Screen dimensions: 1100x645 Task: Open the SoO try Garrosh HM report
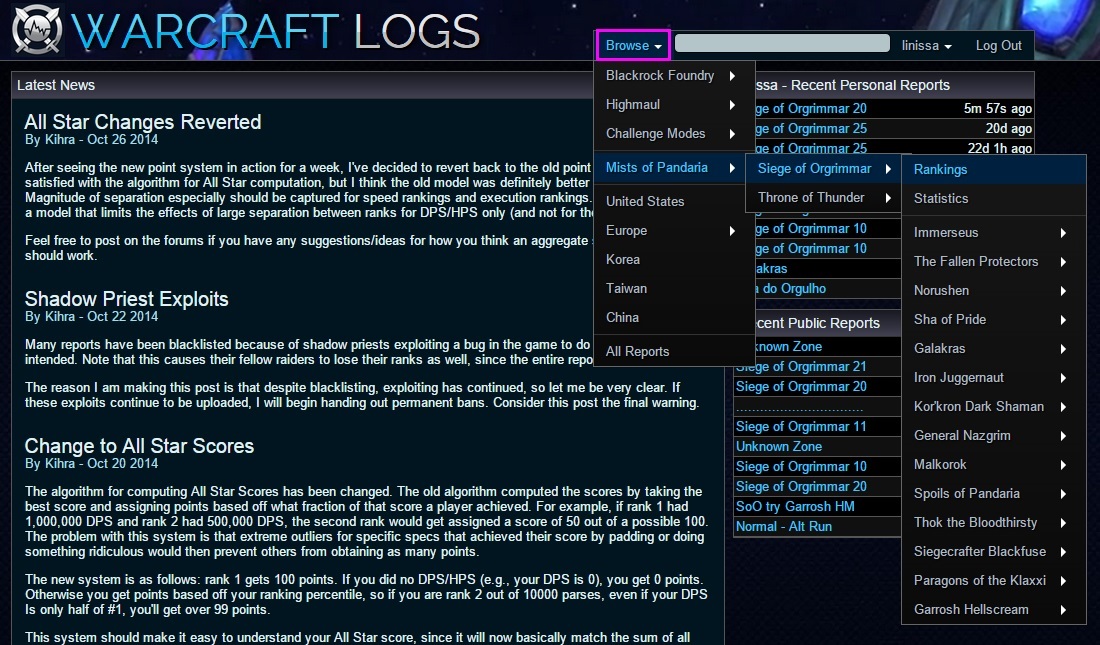795,506
